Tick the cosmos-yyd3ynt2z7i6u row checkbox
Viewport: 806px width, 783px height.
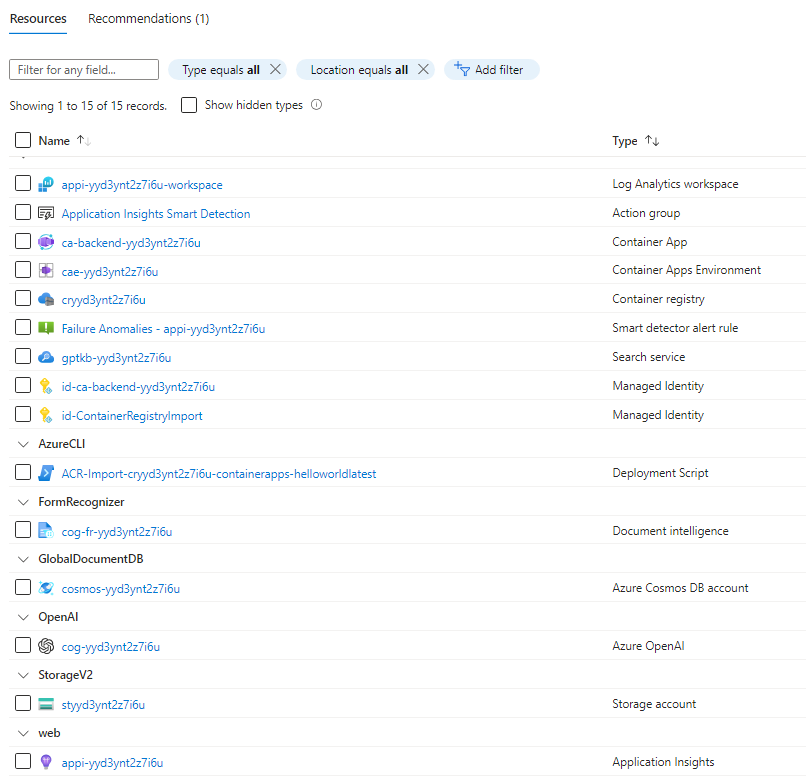(23, 588)
